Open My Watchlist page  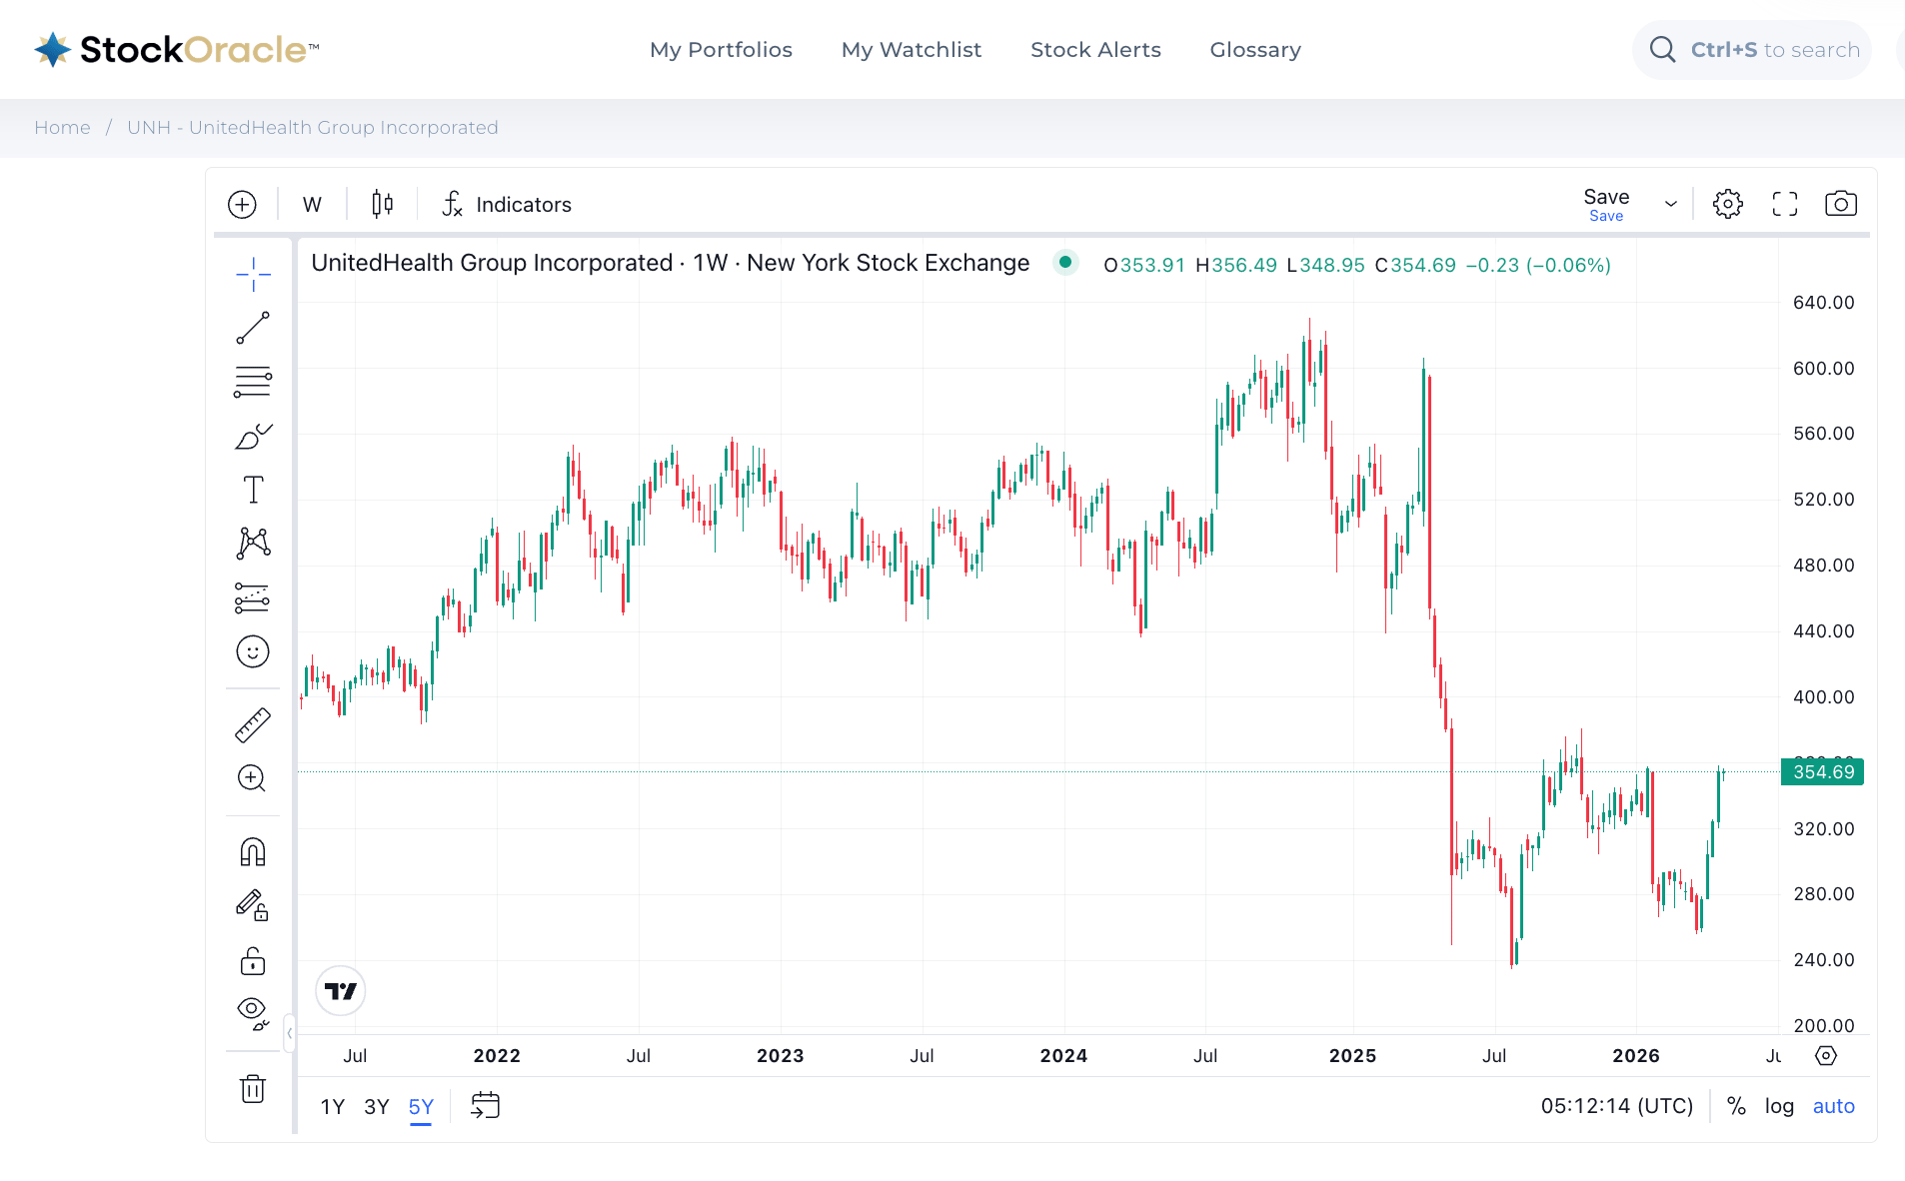(911, 50)
